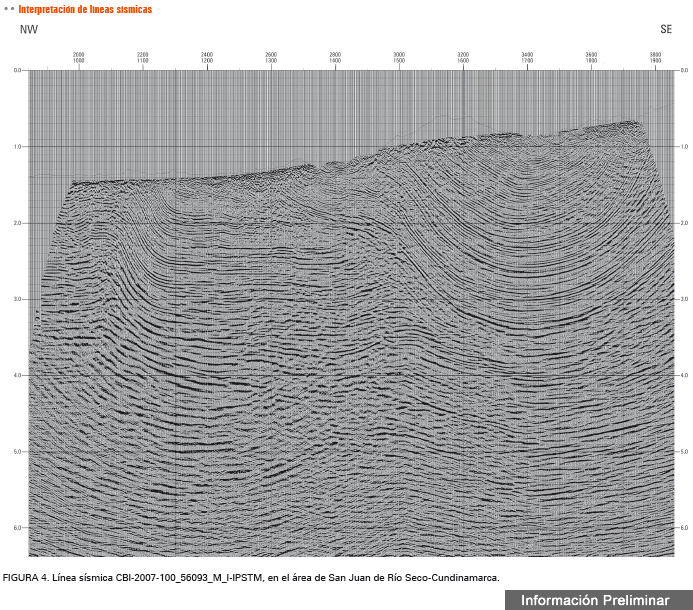Select the 2200 trace marker on top axis
The image size is (693, 610).
click(x=143, y=54)
